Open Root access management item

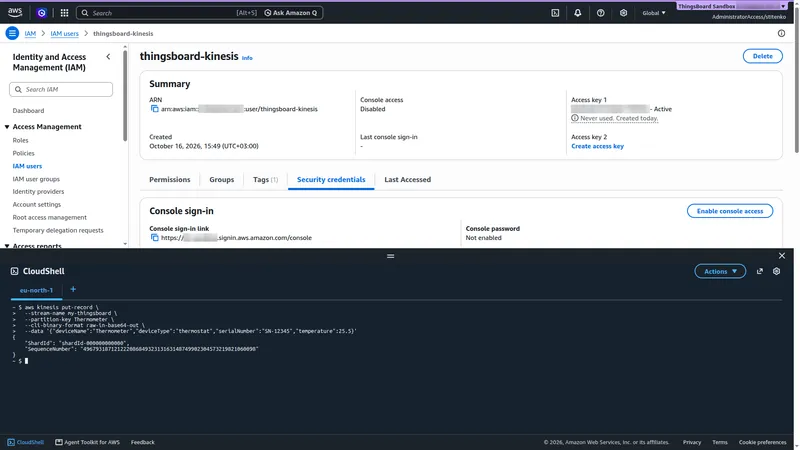click(49, 217)
